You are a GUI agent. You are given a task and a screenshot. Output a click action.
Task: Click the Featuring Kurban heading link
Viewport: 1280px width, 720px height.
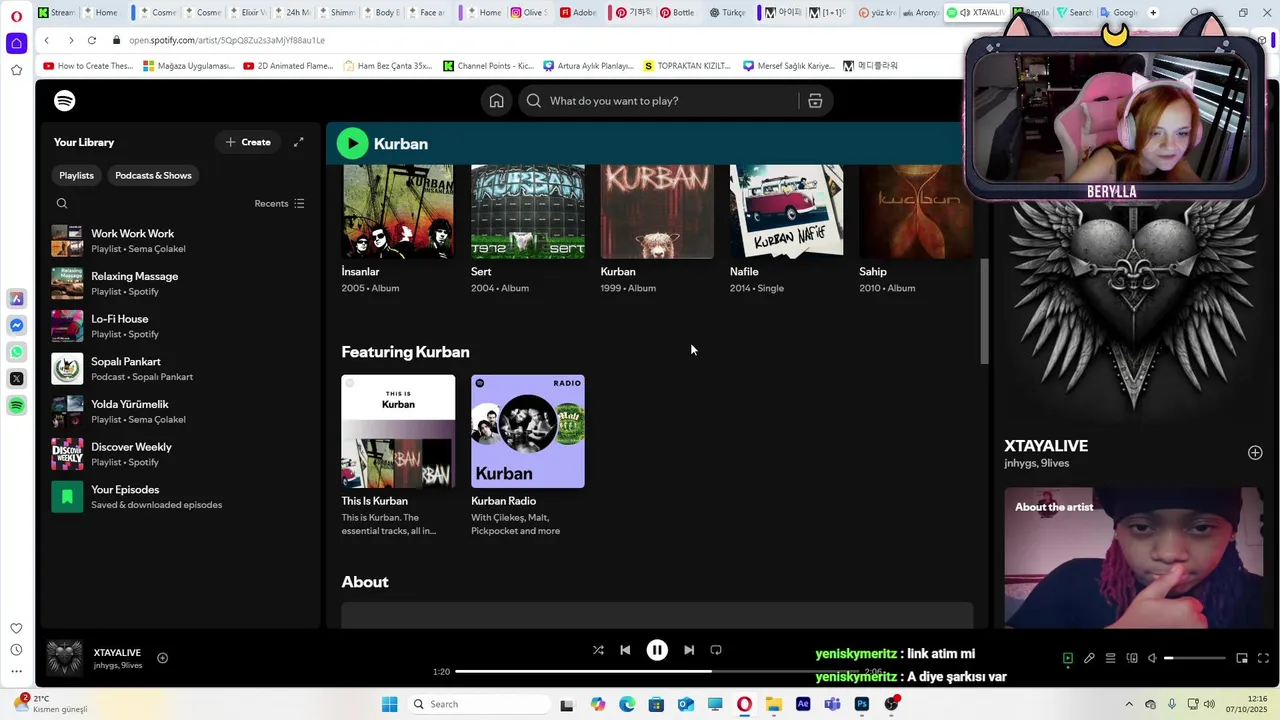[405, 352]
